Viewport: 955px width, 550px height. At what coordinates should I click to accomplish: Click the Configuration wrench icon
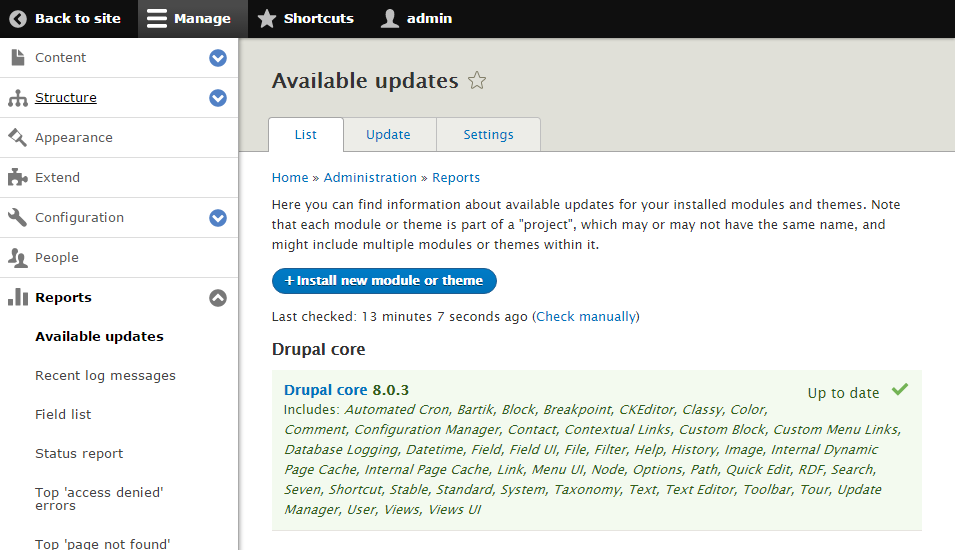18,217
